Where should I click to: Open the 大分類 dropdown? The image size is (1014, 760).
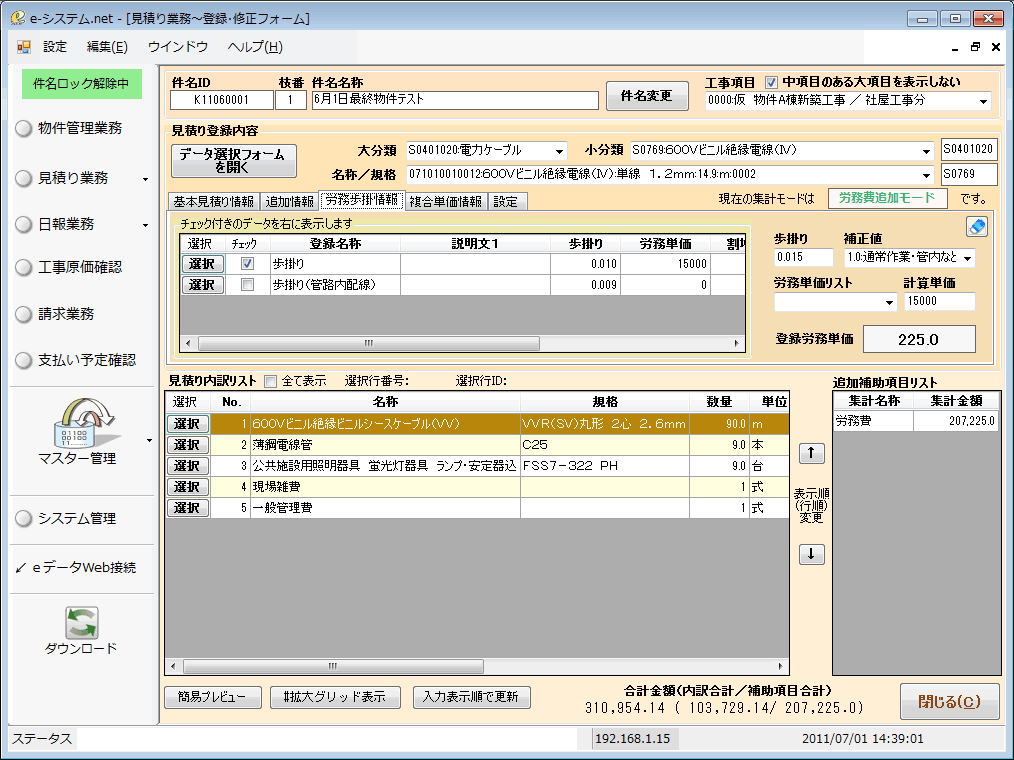tap(559, 151)
